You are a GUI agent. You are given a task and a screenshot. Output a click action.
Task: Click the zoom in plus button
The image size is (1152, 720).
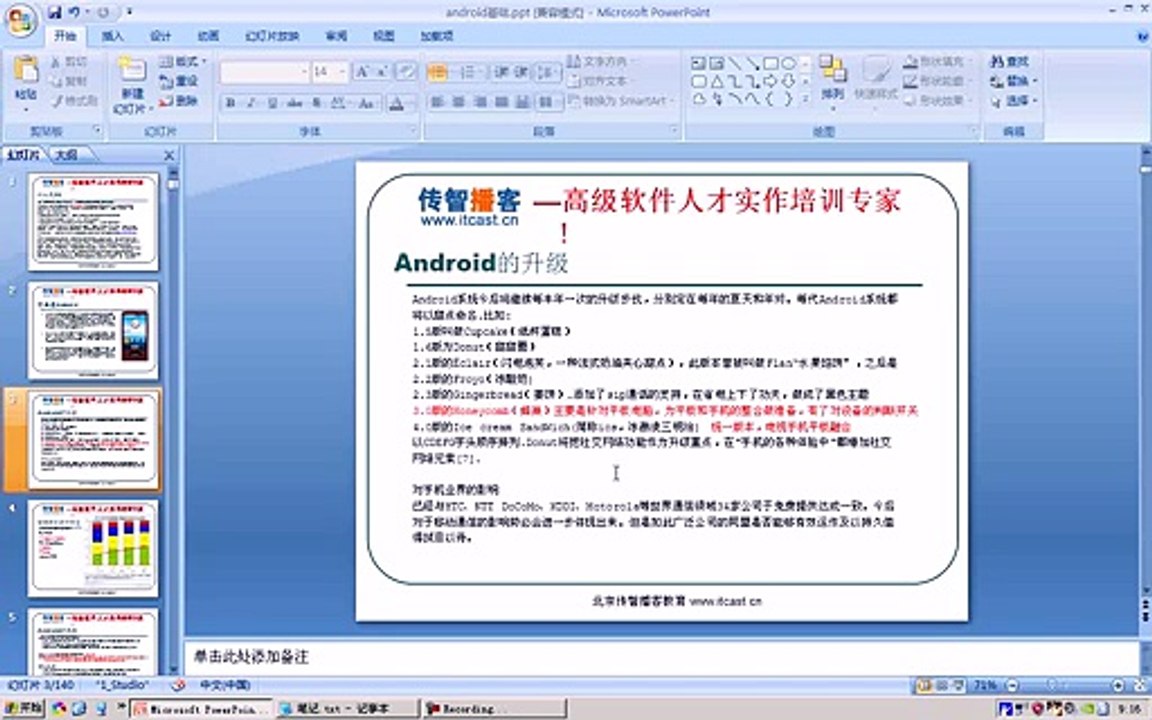(x=1118, y=685)
